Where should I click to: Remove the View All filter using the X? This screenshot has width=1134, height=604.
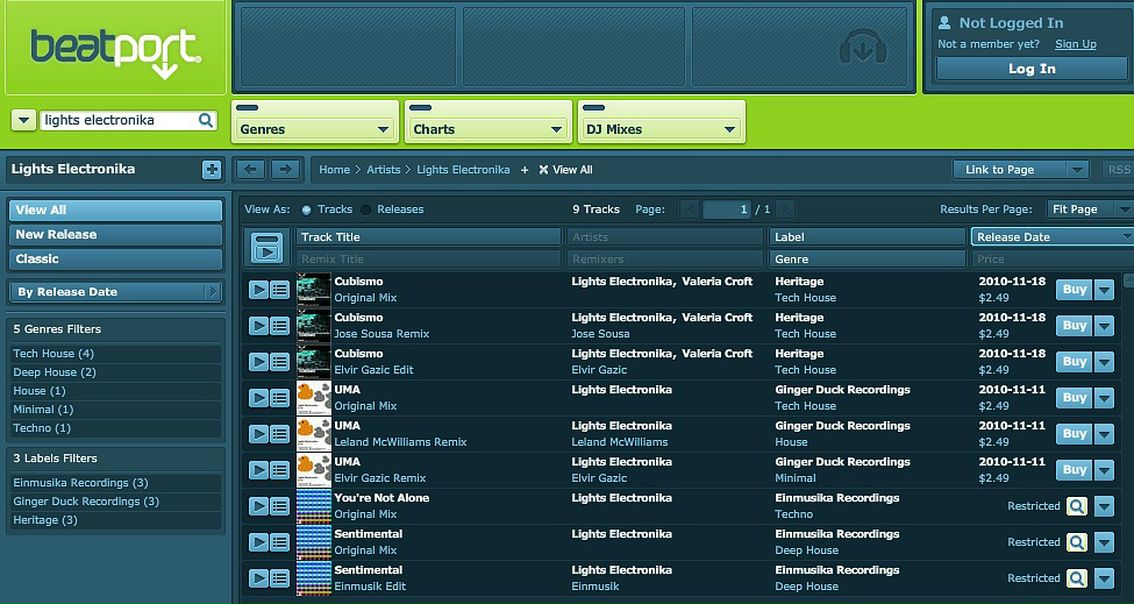(x=544, y=170)
